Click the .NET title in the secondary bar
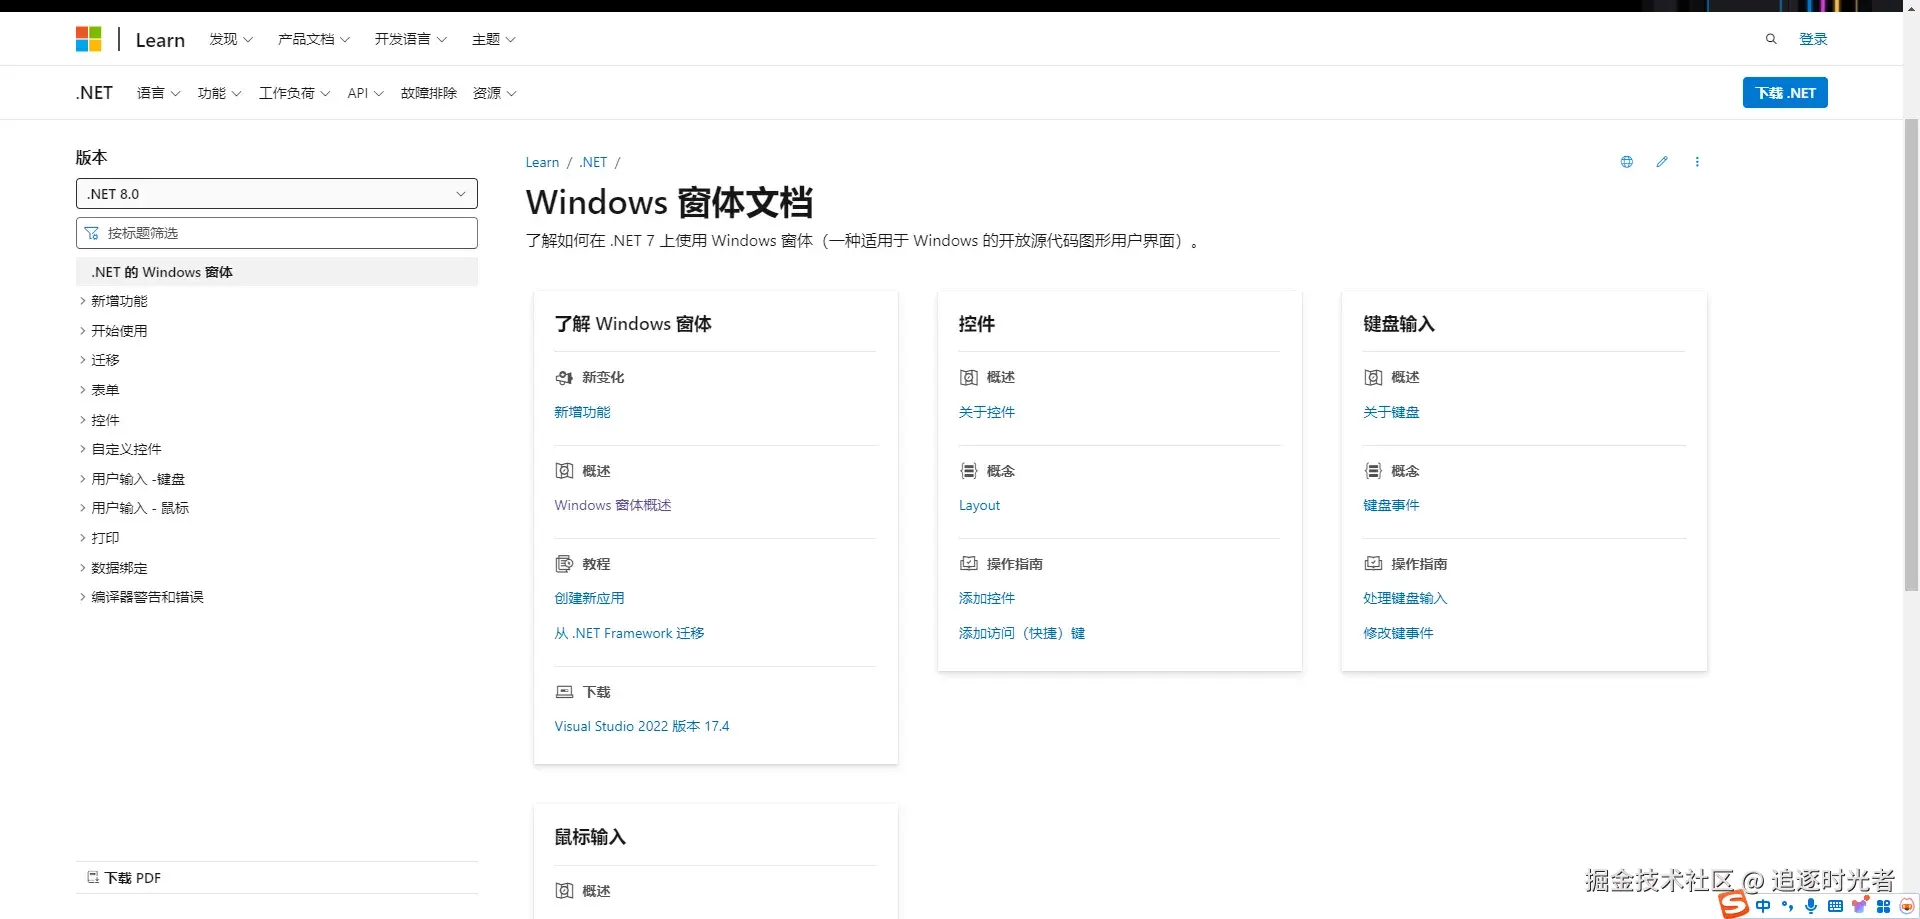This screenshot has width=1920, height=919. tap(94, 93)
